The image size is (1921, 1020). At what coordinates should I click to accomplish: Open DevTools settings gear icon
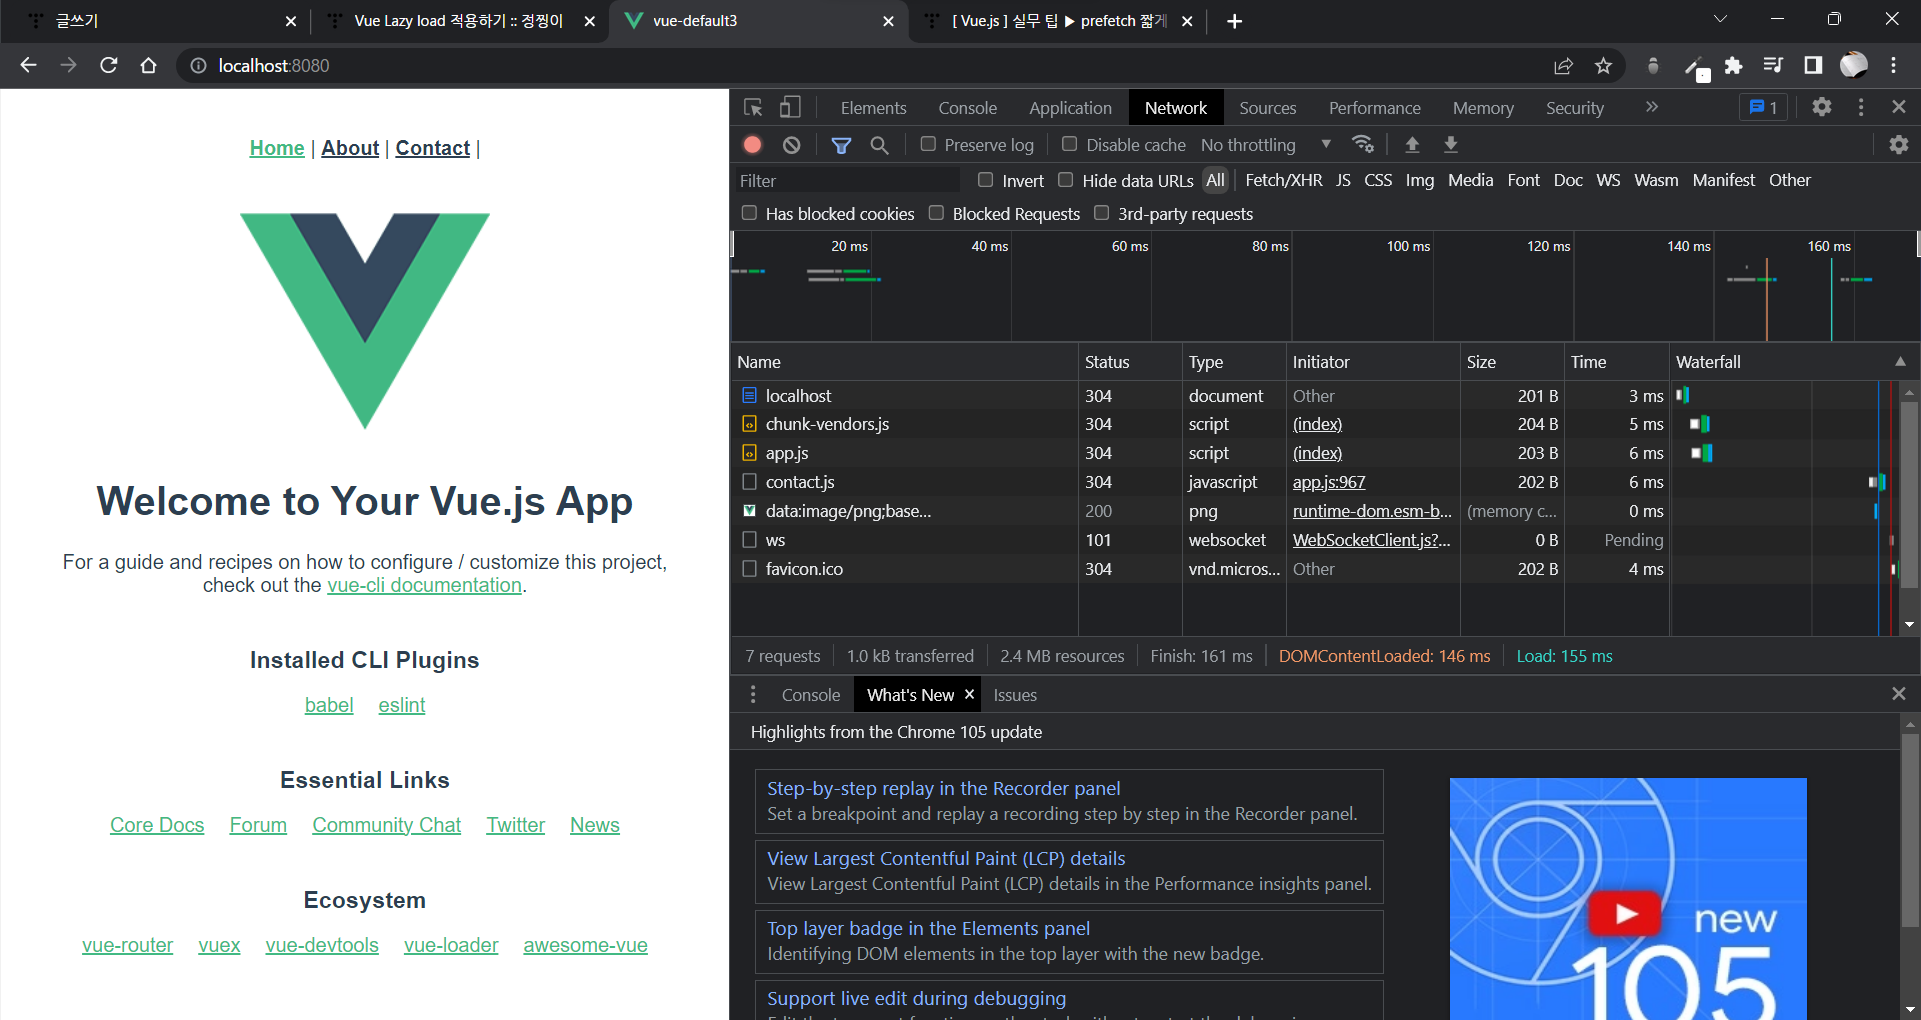(1822, 107)
